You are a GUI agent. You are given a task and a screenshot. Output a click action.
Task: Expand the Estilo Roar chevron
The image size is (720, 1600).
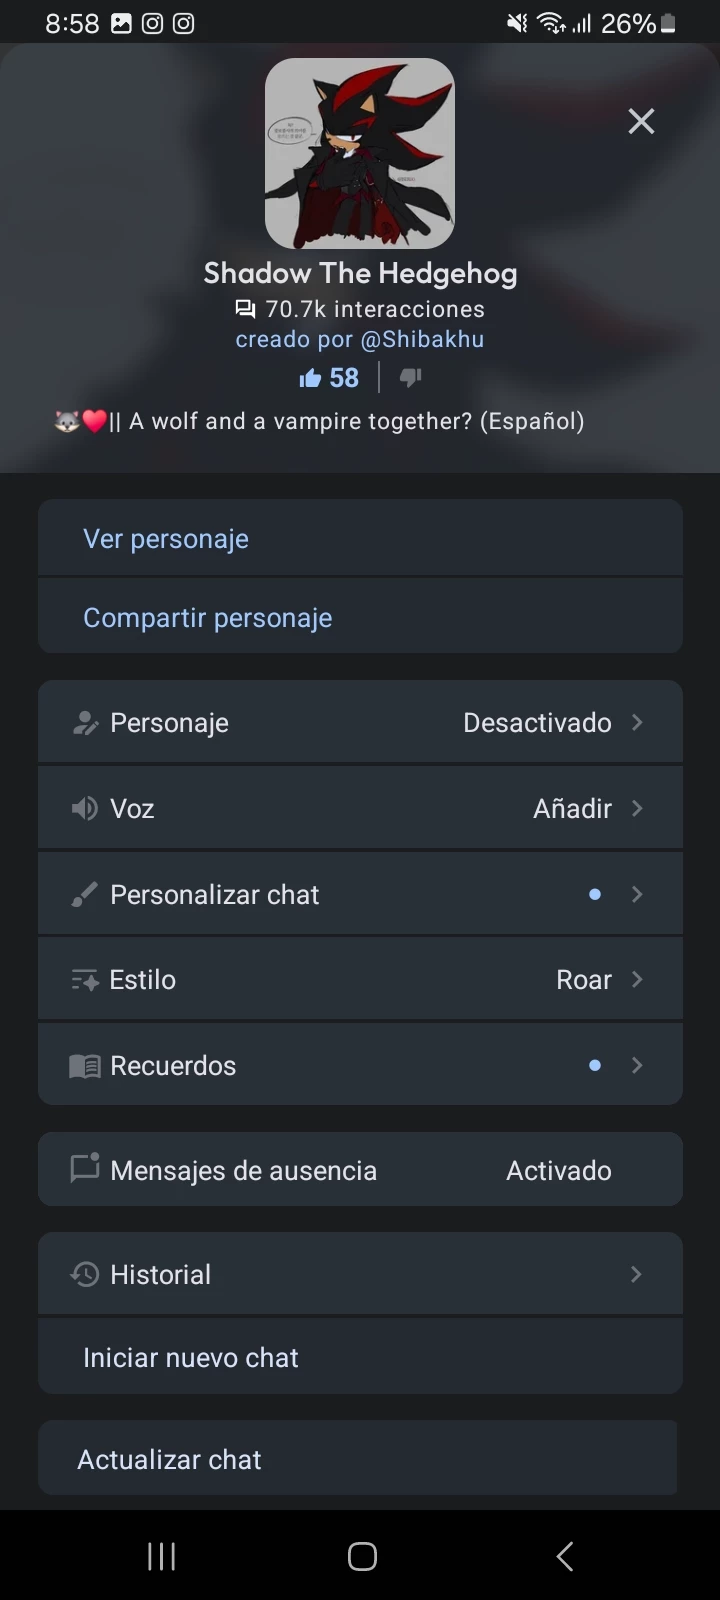coord(637,980)
